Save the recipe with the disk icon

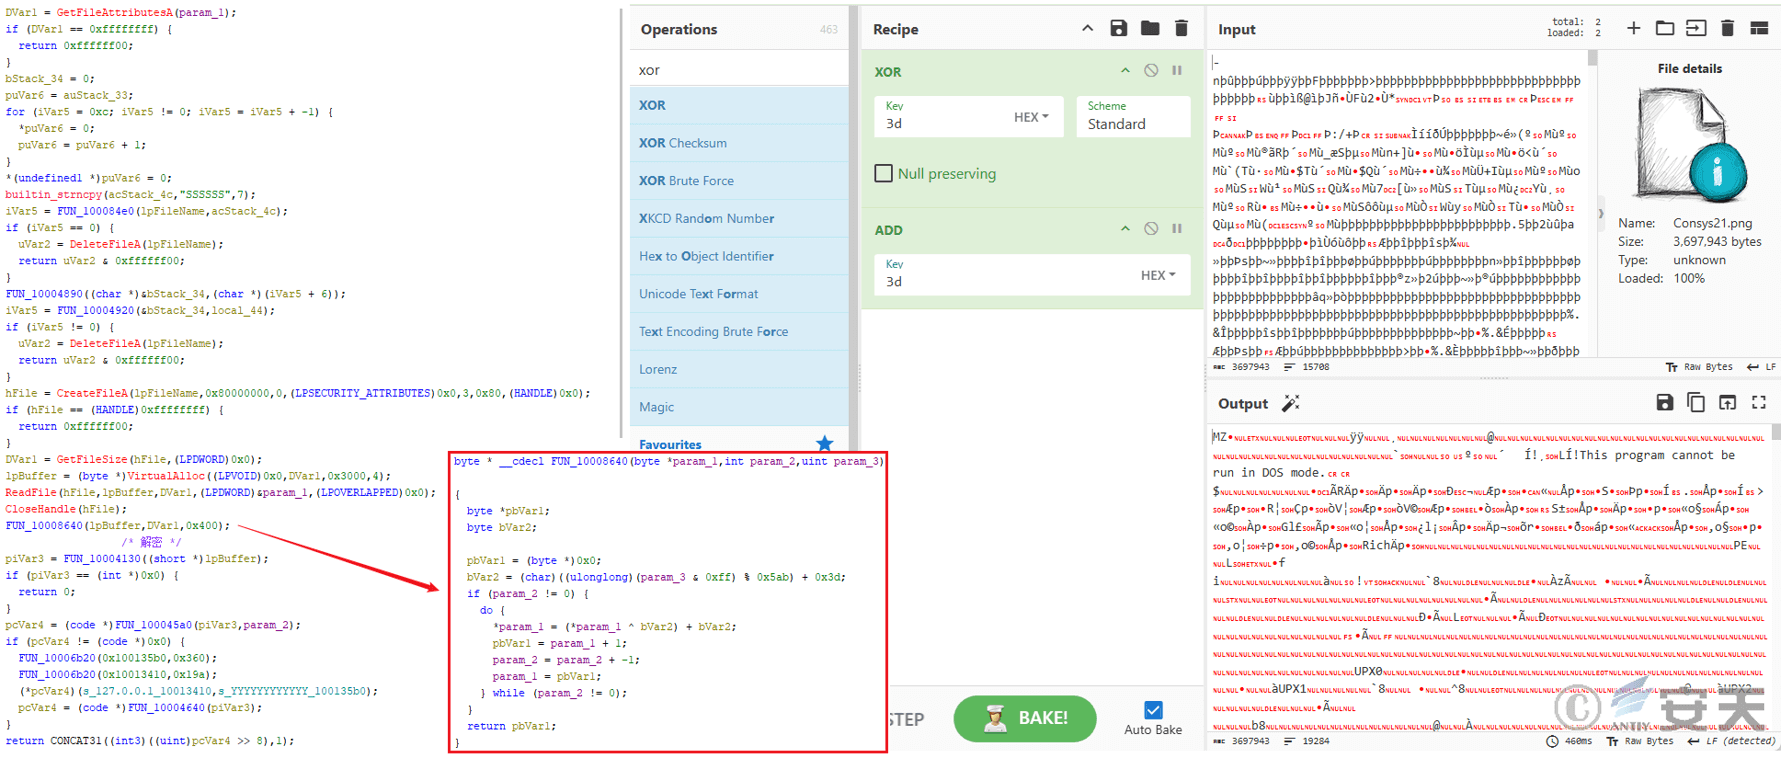pos(1118,29)
